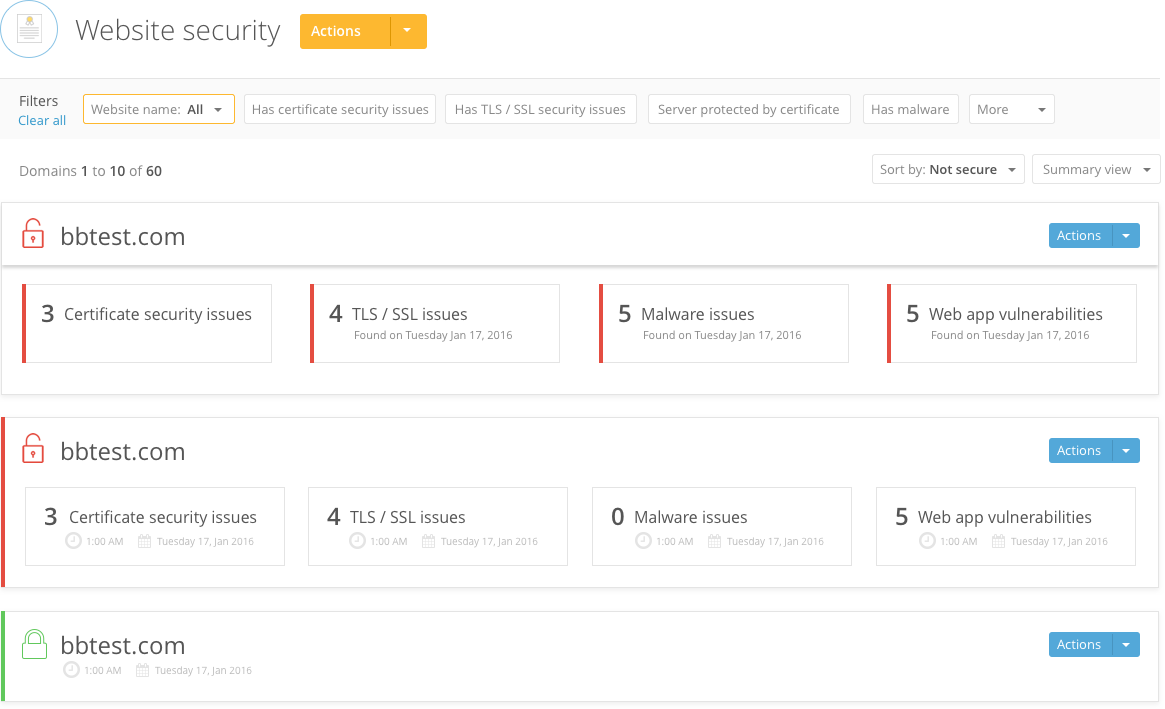Open the Summary view dropdown
Viewport: 1165px width, 709px height.
pos(1096,169)
